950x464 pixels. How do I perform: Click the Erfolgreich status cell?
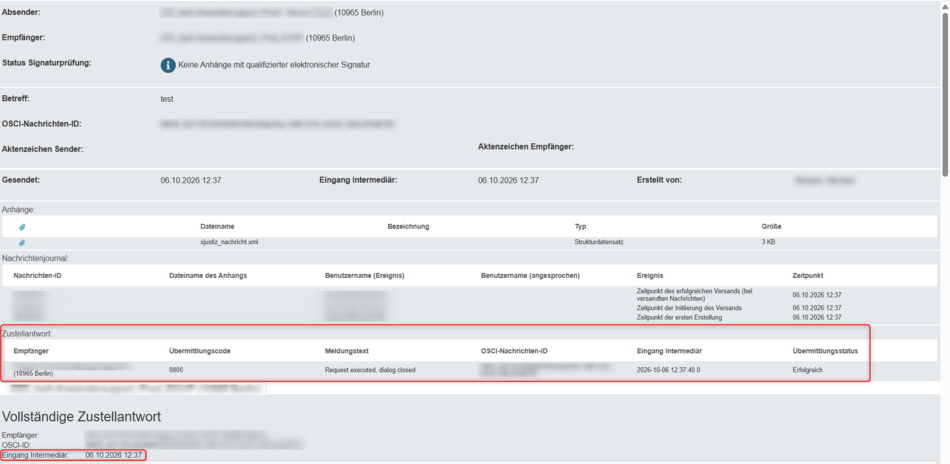click(x=808, y=370)
